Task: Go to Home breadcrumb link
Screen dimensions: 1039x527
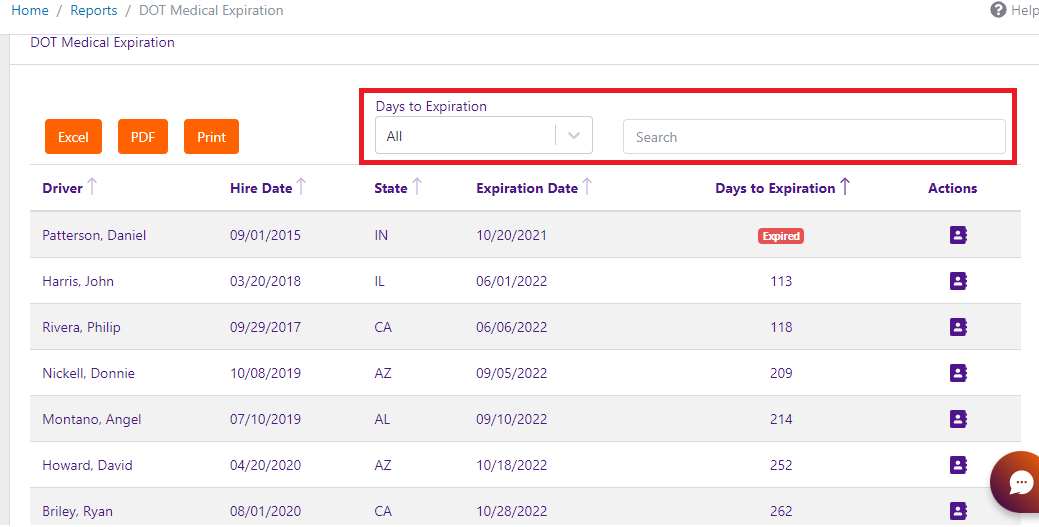Action: [x=30, y=11]
